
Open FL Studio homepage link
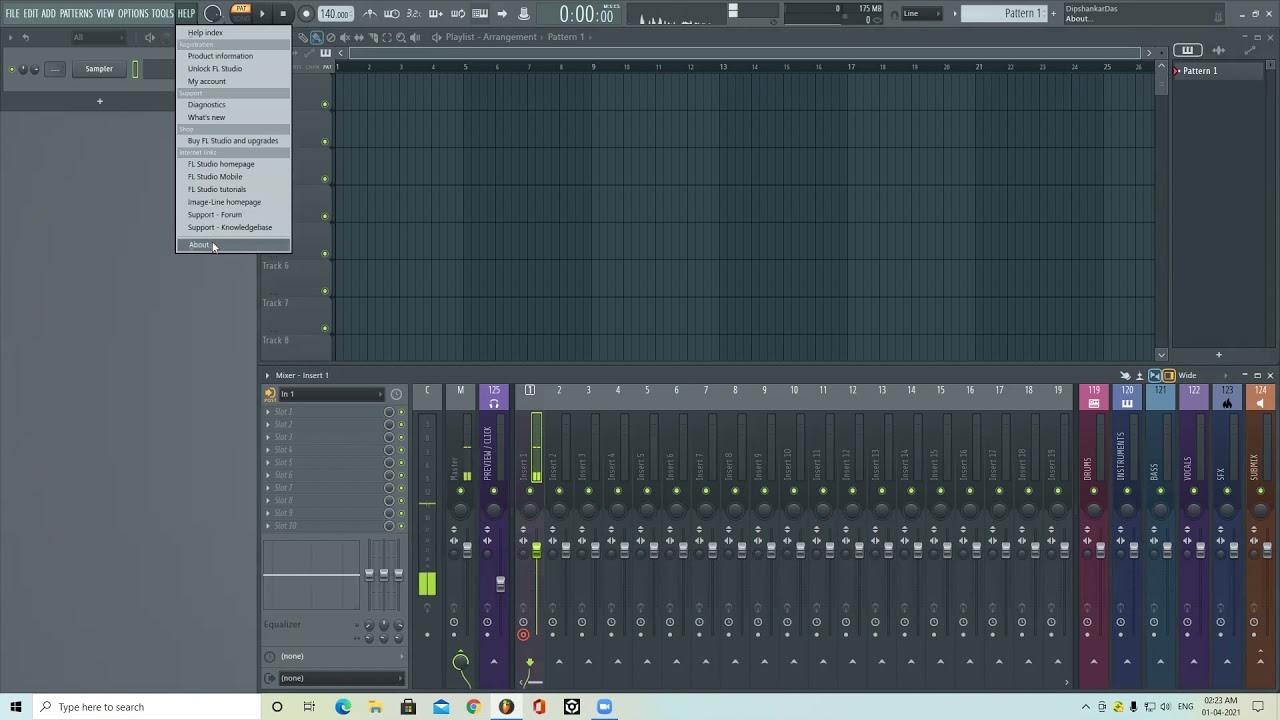[x=233, y=164]
